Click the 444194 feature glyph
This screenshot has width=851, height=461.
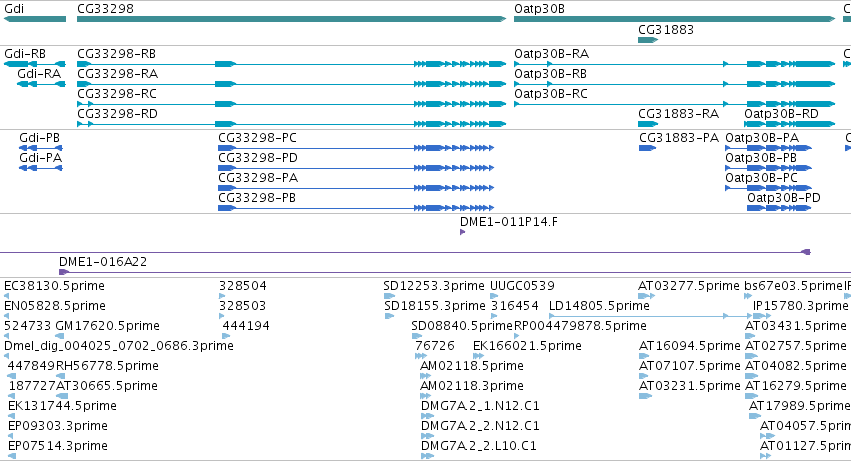(x=226, y=336)
